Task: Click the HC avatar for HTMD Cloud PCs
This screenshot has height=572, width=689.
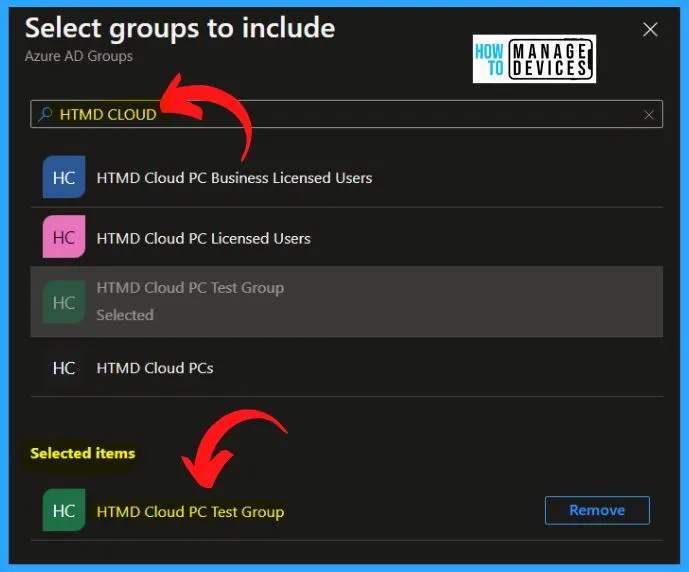Action: 64,368
